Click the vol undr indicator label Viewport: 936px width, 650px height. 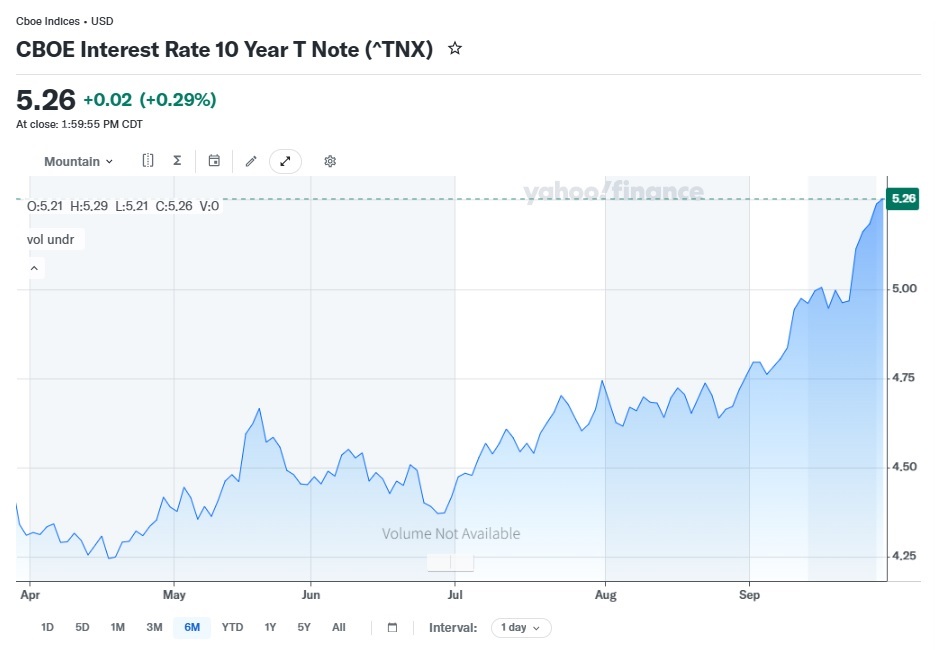[x=51, y=239]
